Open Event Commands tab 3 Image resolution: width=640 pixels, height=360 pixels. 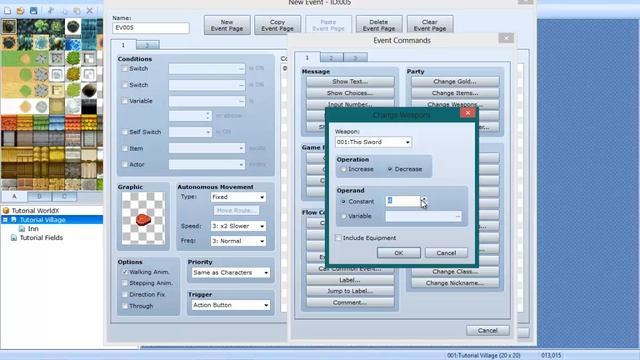pyautogui.click(x=355, y=58)
